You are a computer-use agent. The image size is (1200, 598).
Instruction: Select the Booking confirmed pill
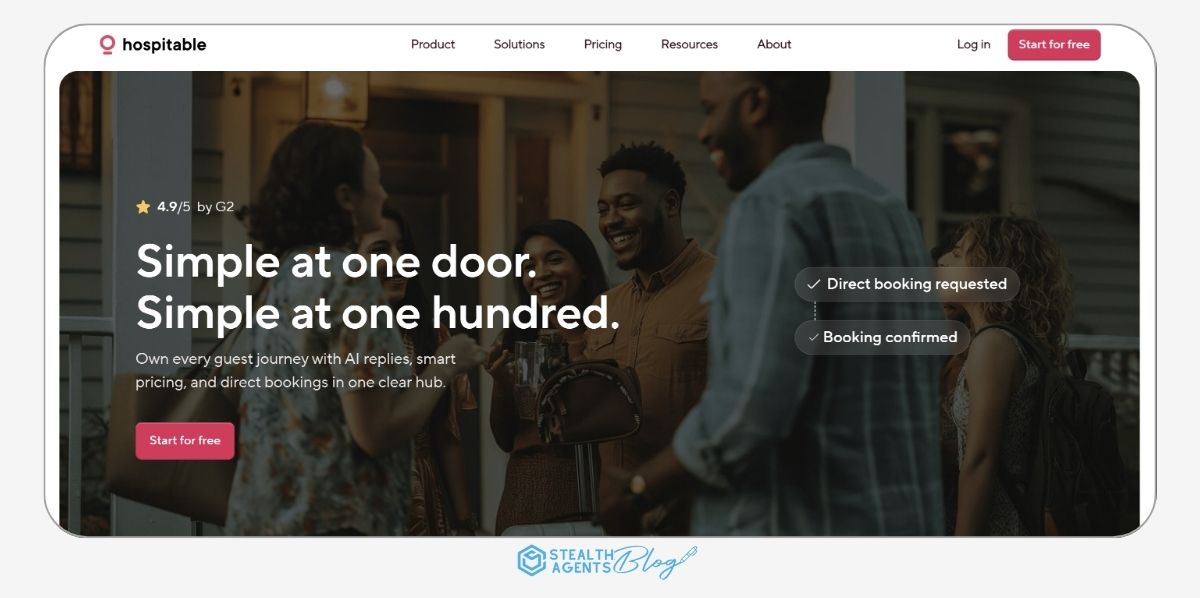882,337
